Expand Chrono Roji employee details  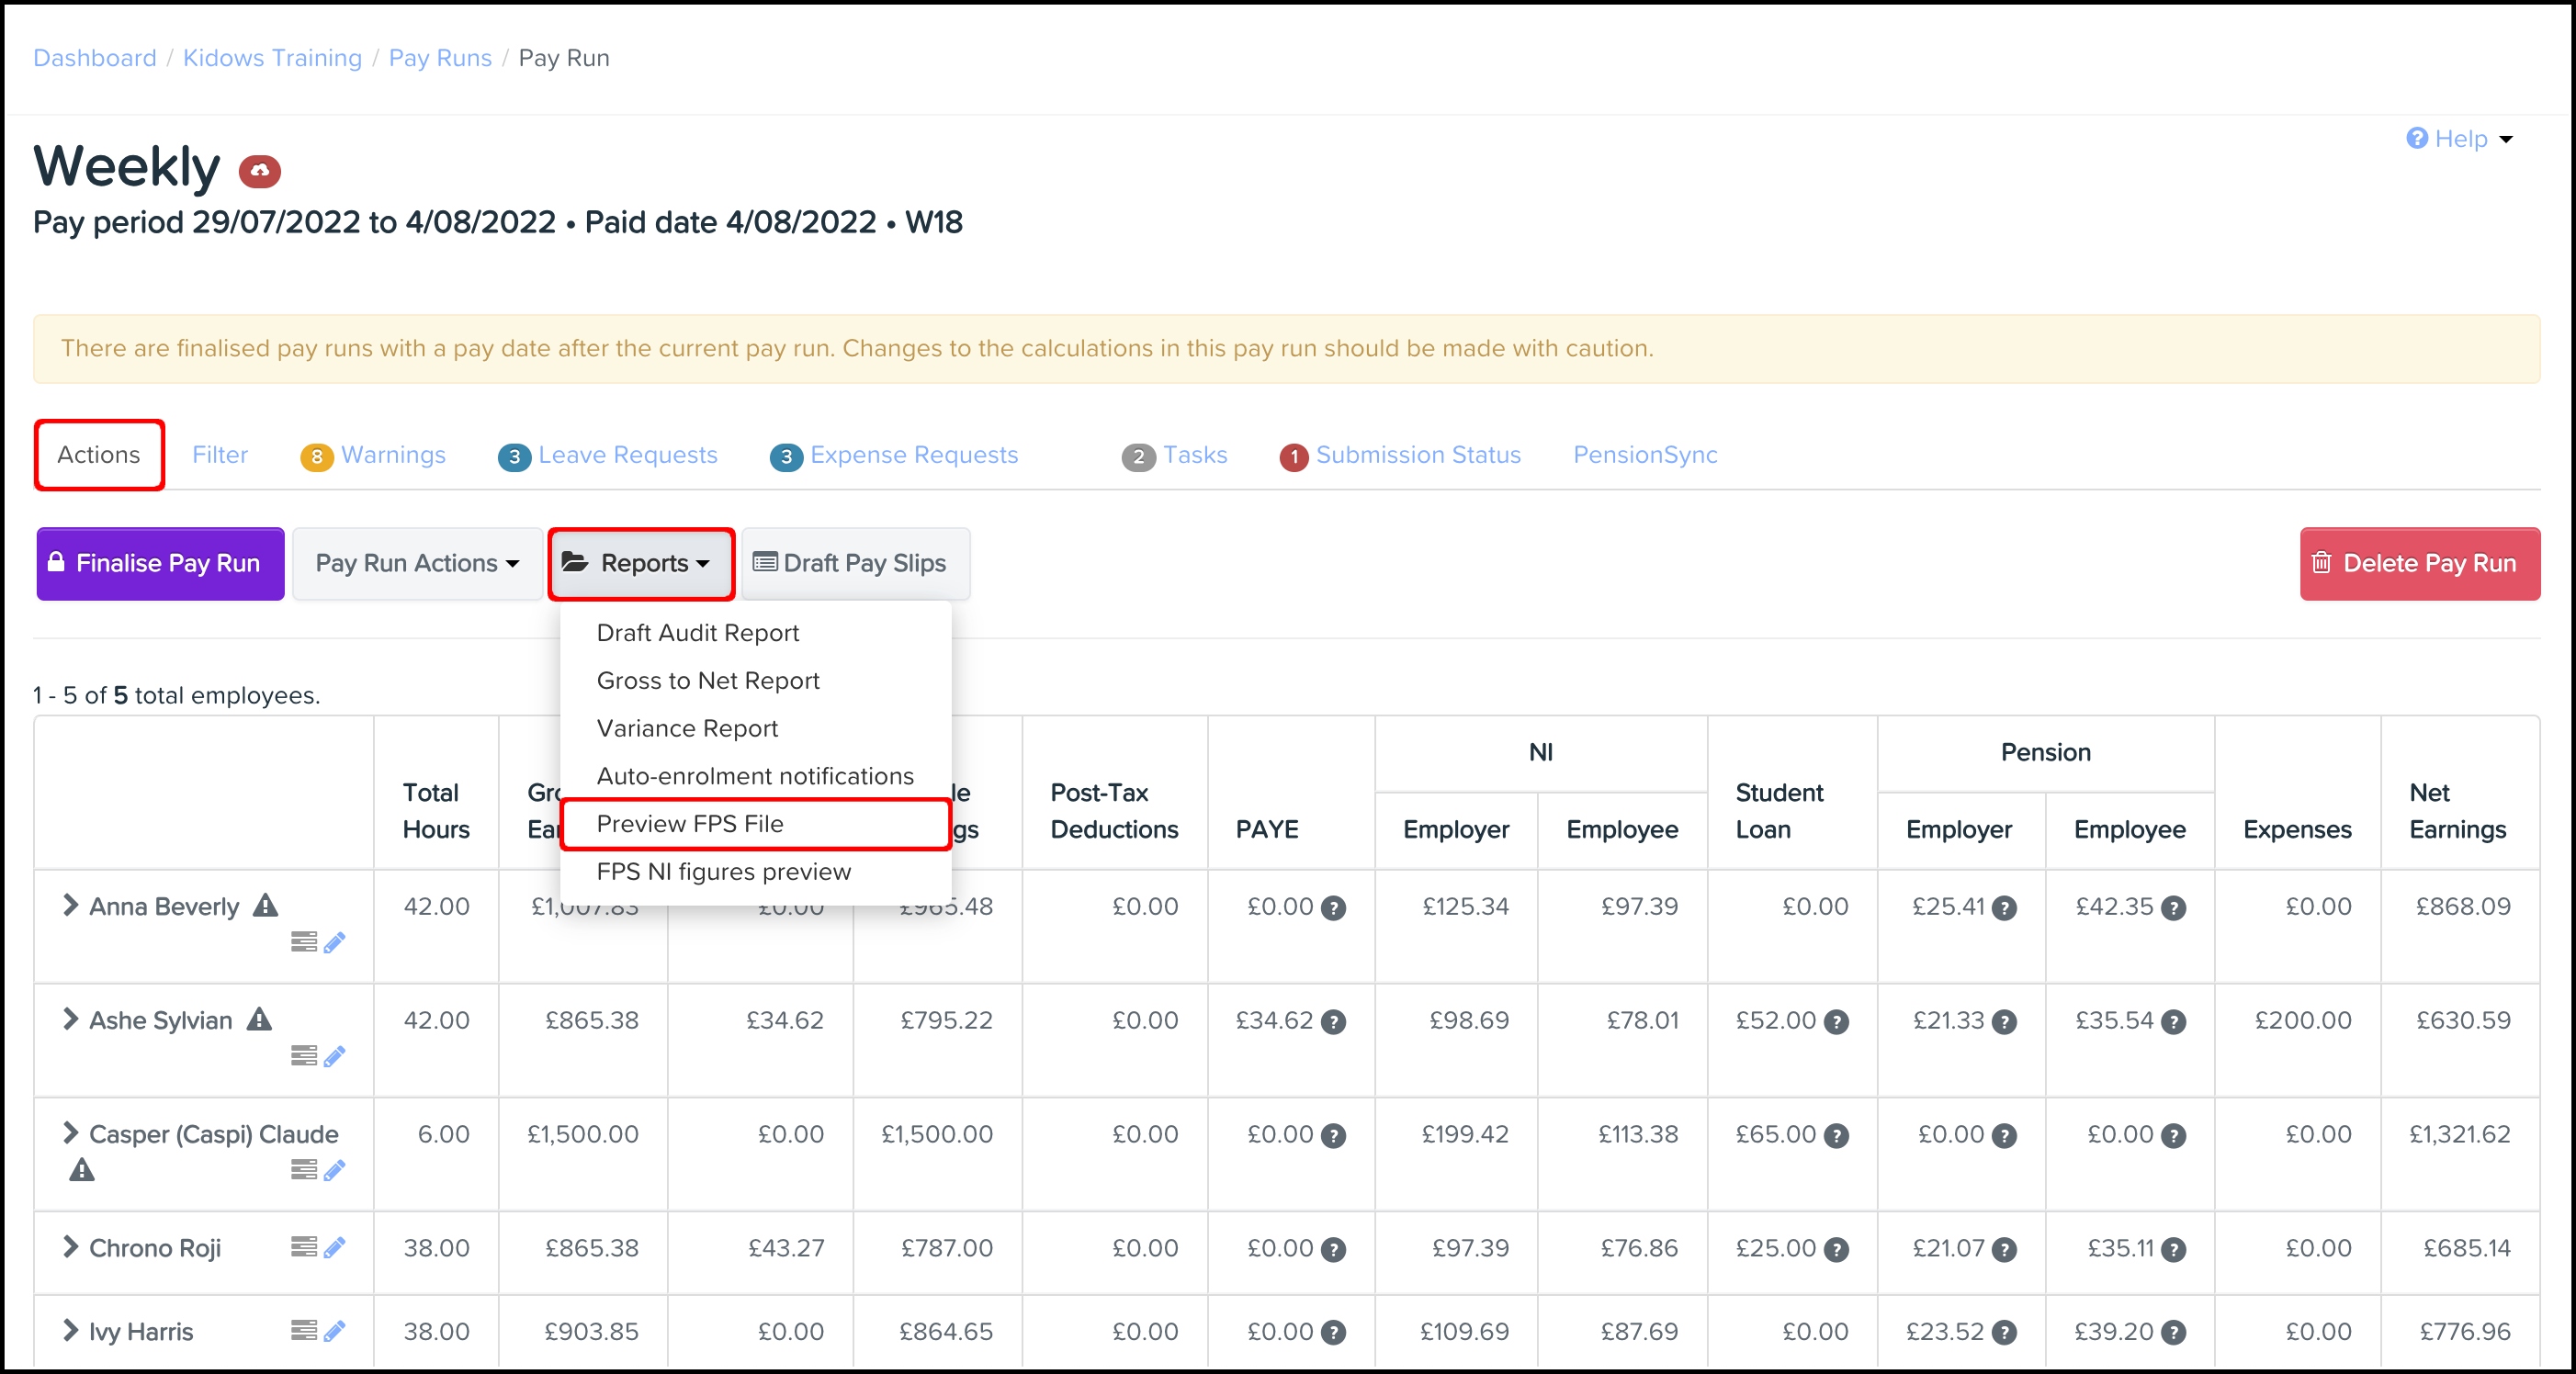70,1247
